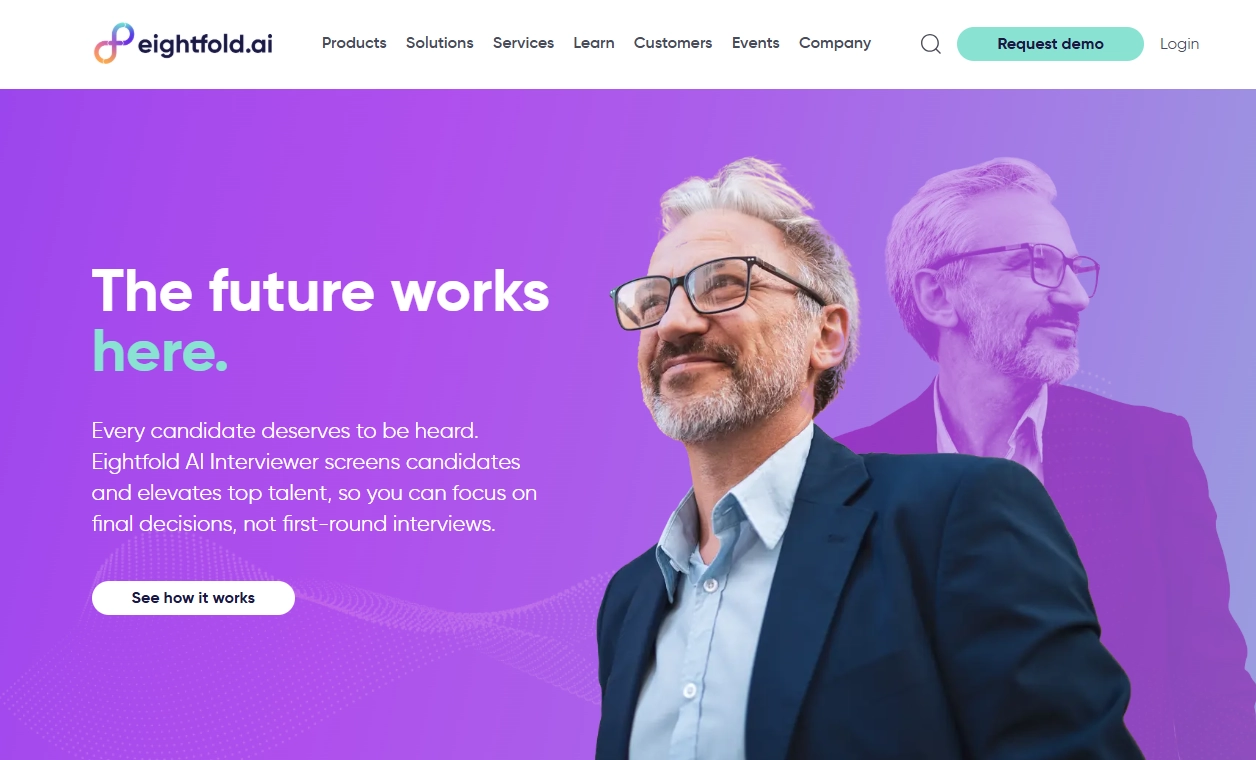The height and width of the screenshot is (760, 1256).
Task: Go to the Events page
Action: [x=756, y=43]
